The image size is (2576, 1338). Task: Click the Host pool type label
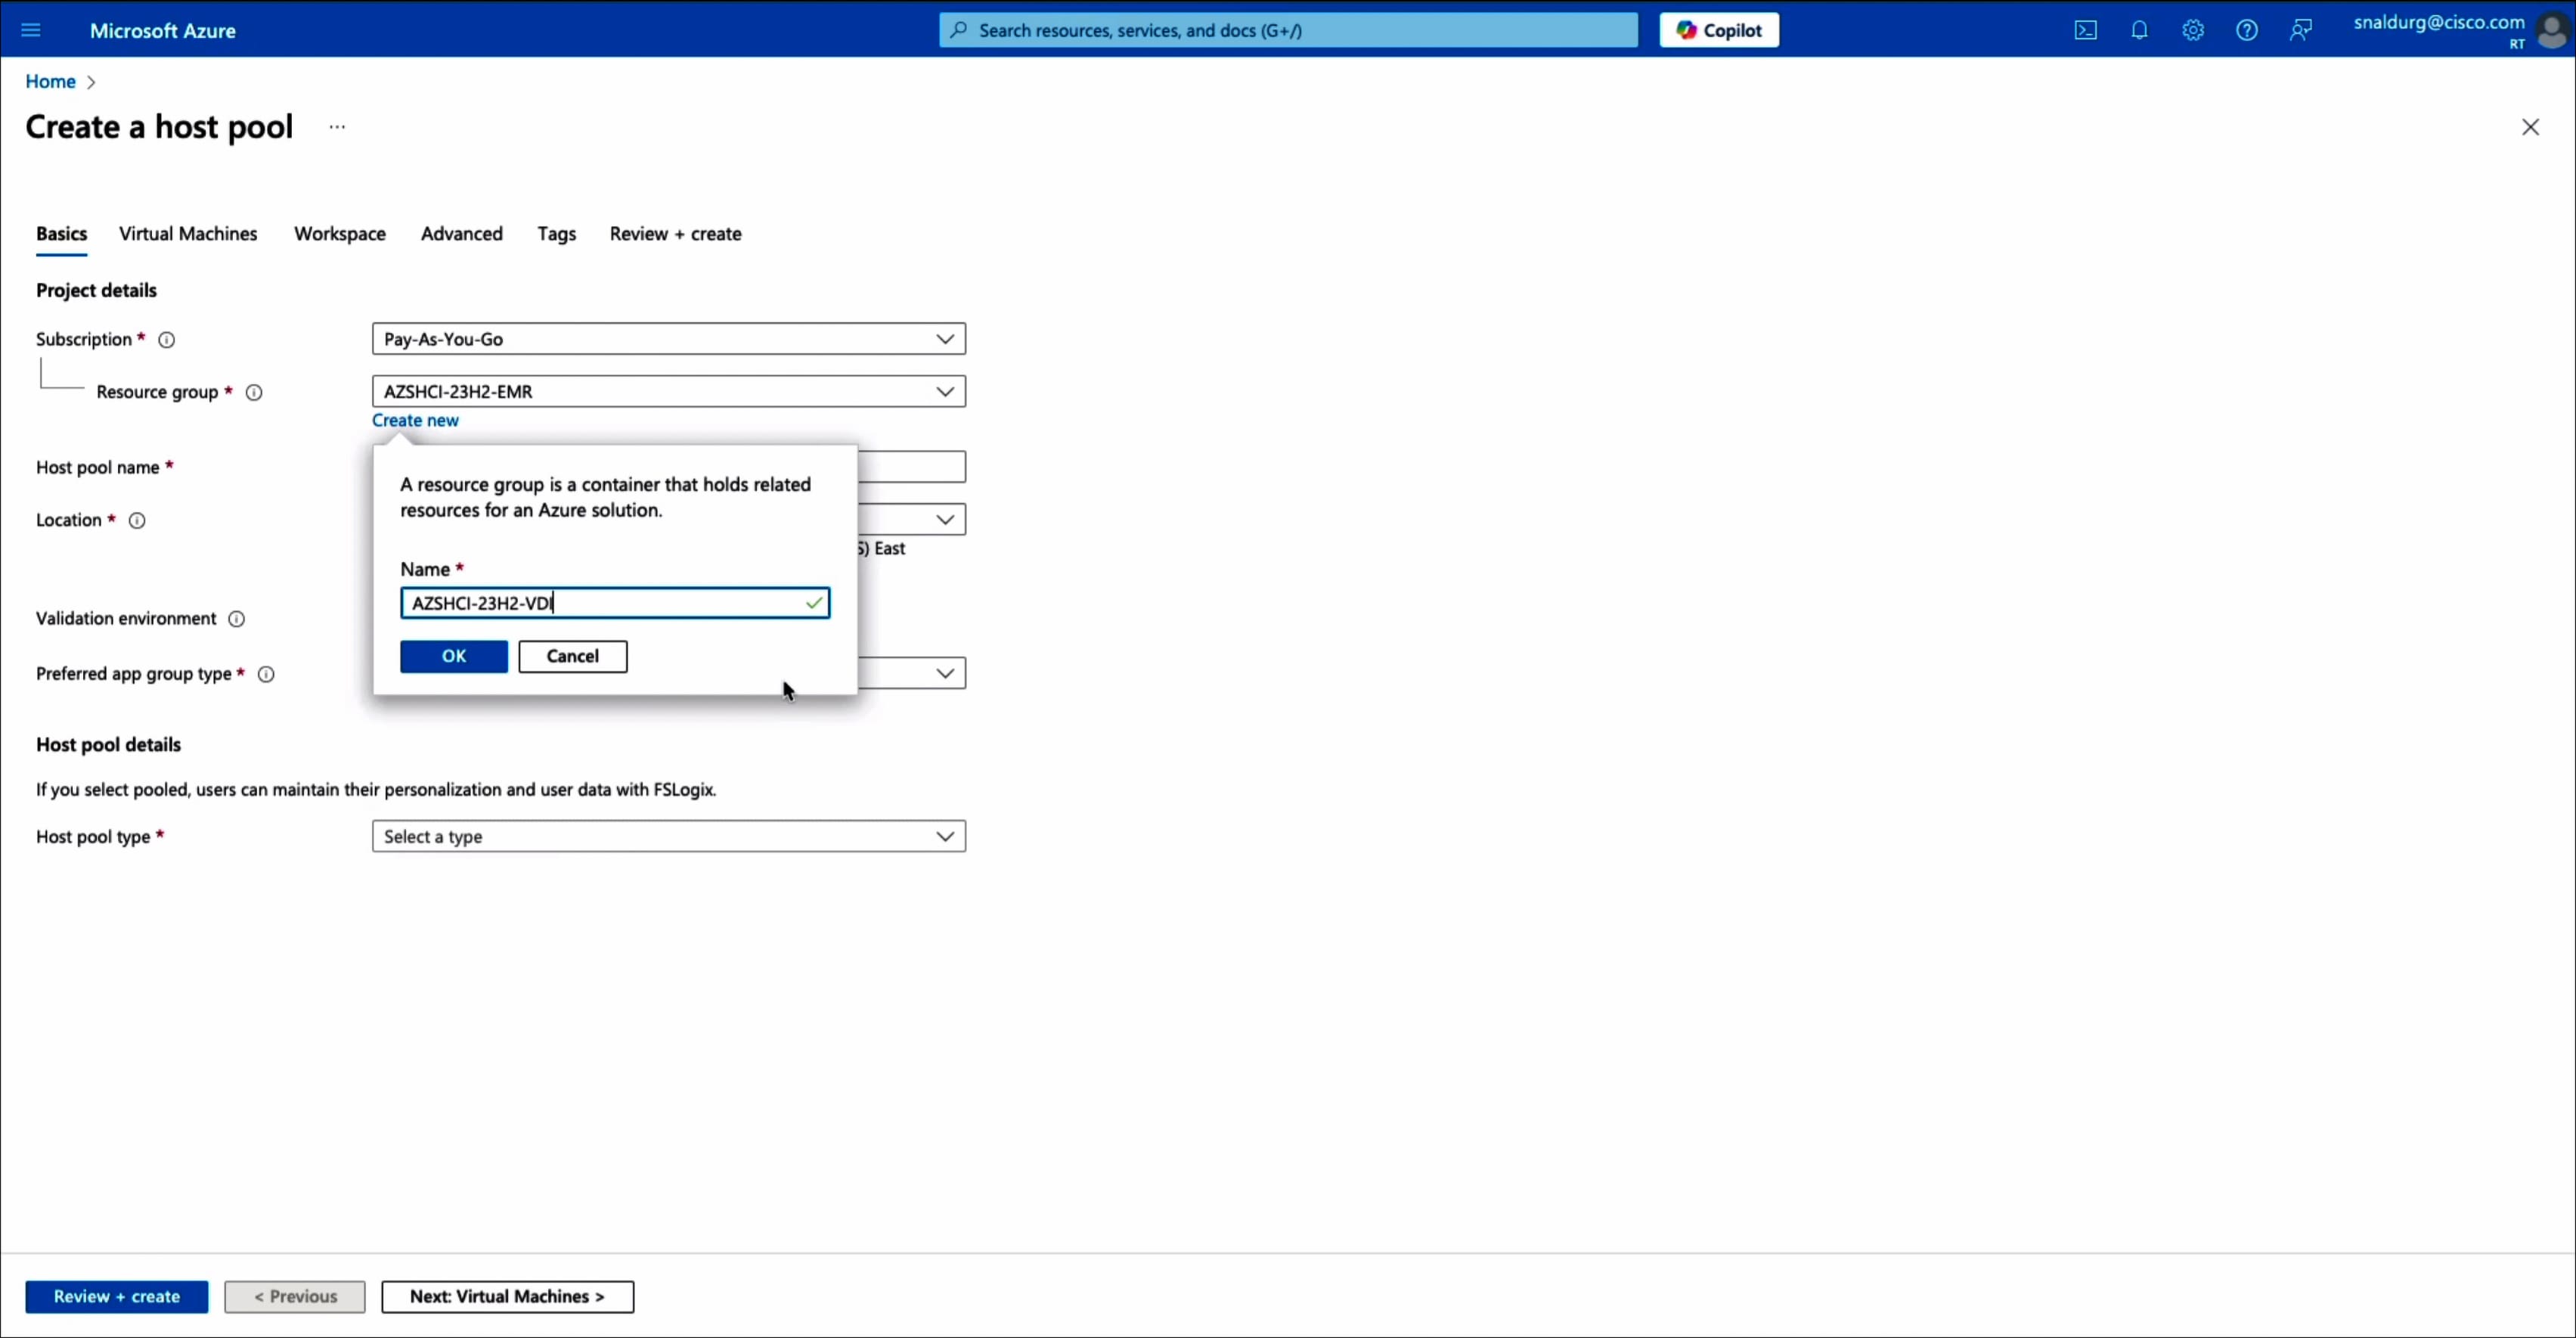(93, 837)
